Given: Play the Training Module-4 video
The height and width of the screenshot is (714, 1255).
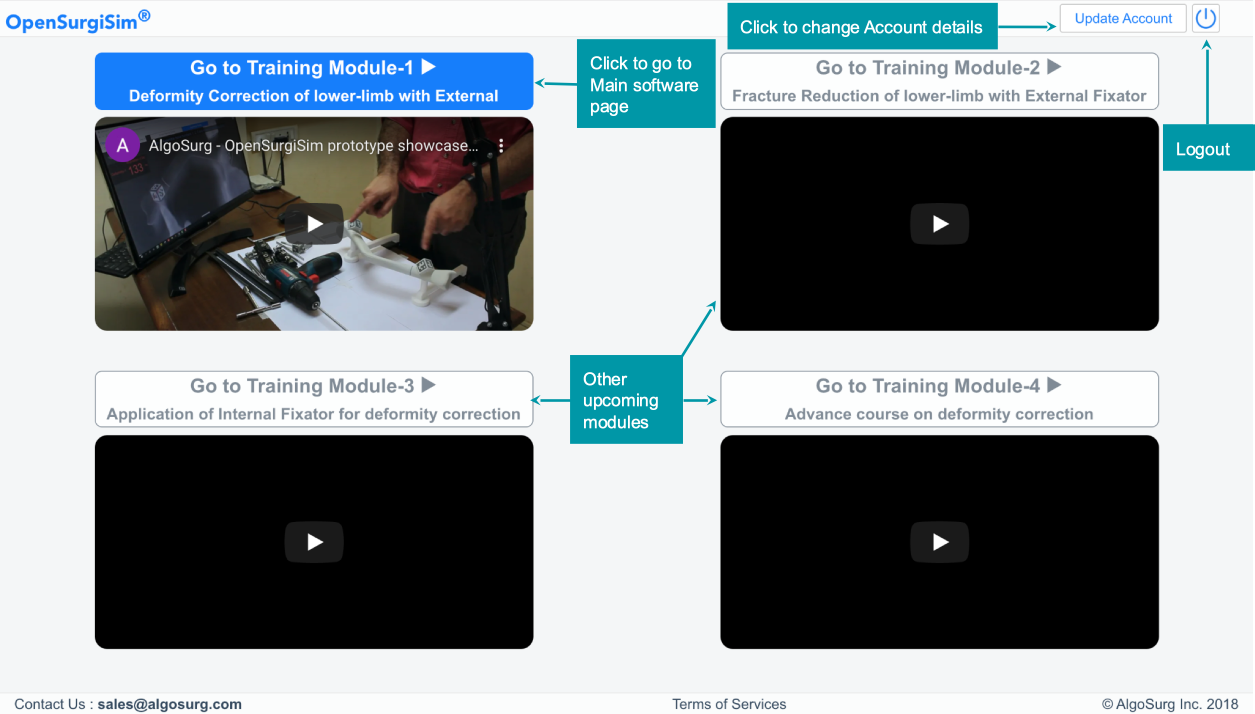Looking at the screenshot, I should pos(939,542).
